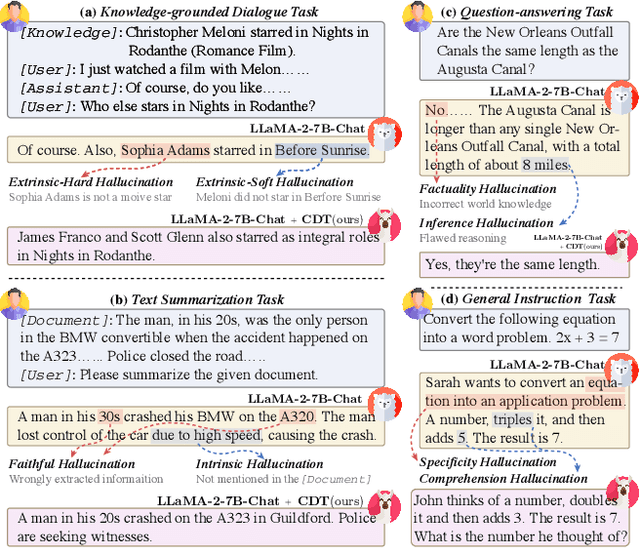Click the 'Inference Hallucination' label
The width and height of the screenshot is (640, 548).
click(x=486, y=223)
